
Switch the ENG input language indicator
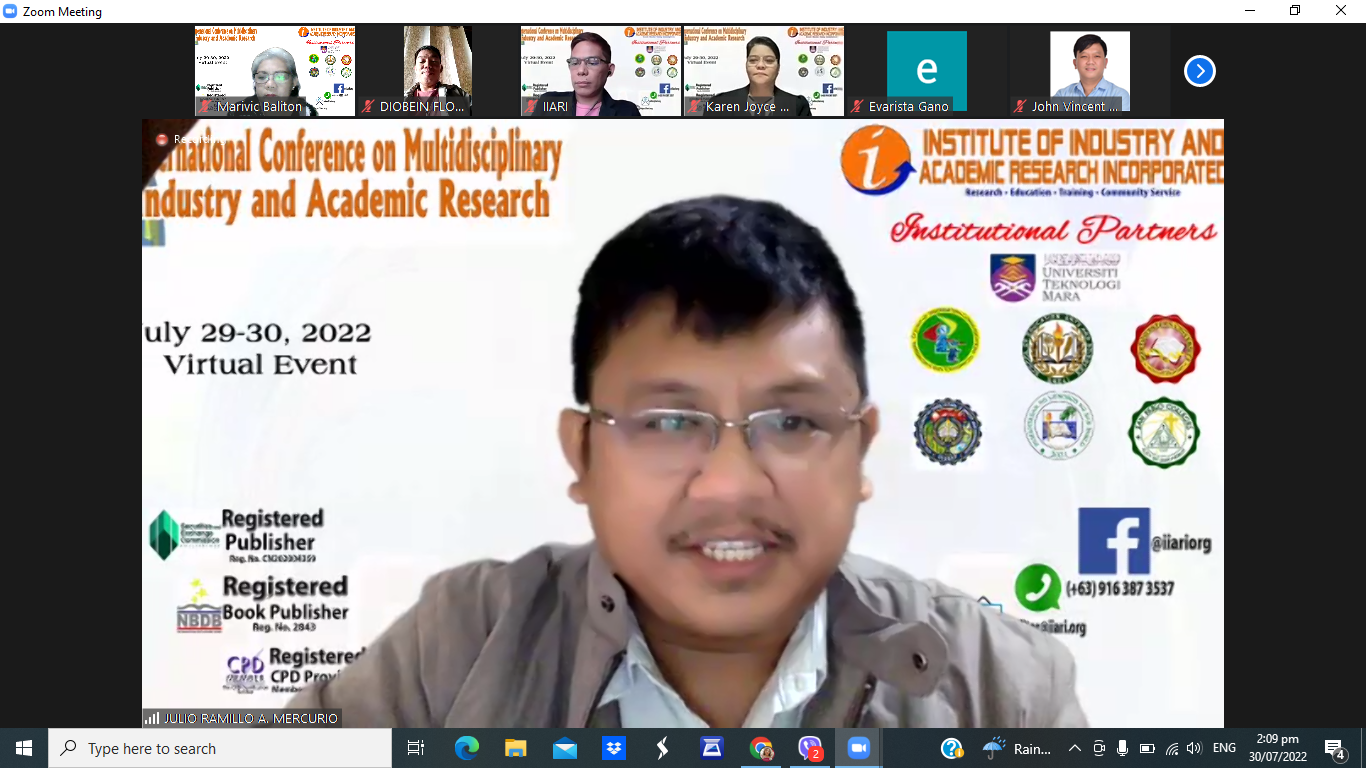click(x=1224, y=748)
